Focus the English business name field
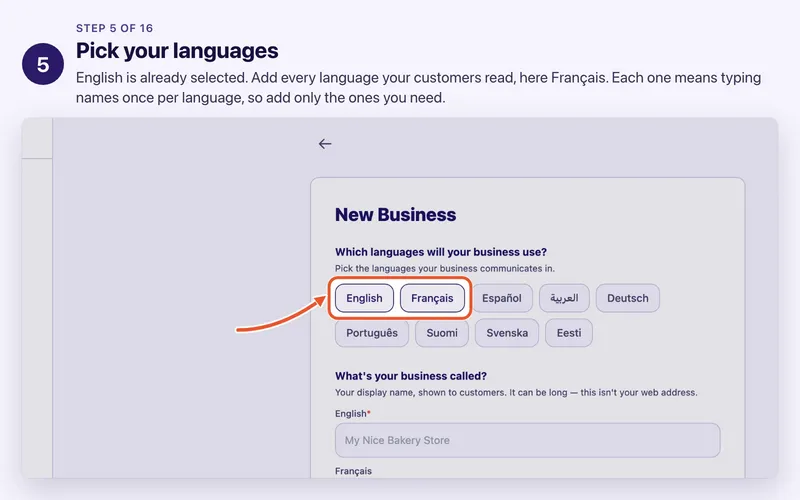The width and height of the screenshot is (800, 500). (x=528, y=440)
